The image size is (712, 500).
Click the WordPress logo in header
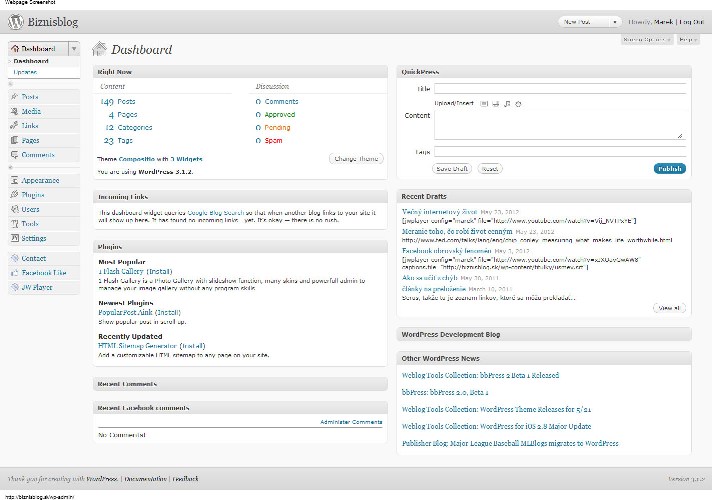pyautogui.click(x=15, y=22)
